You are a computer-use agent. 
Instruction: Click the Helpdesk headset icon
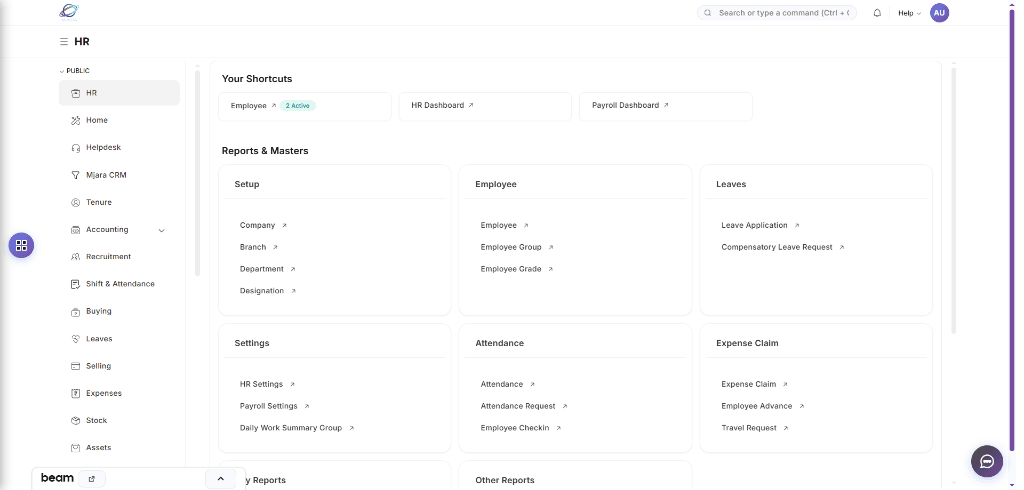[x=75, y=148]
